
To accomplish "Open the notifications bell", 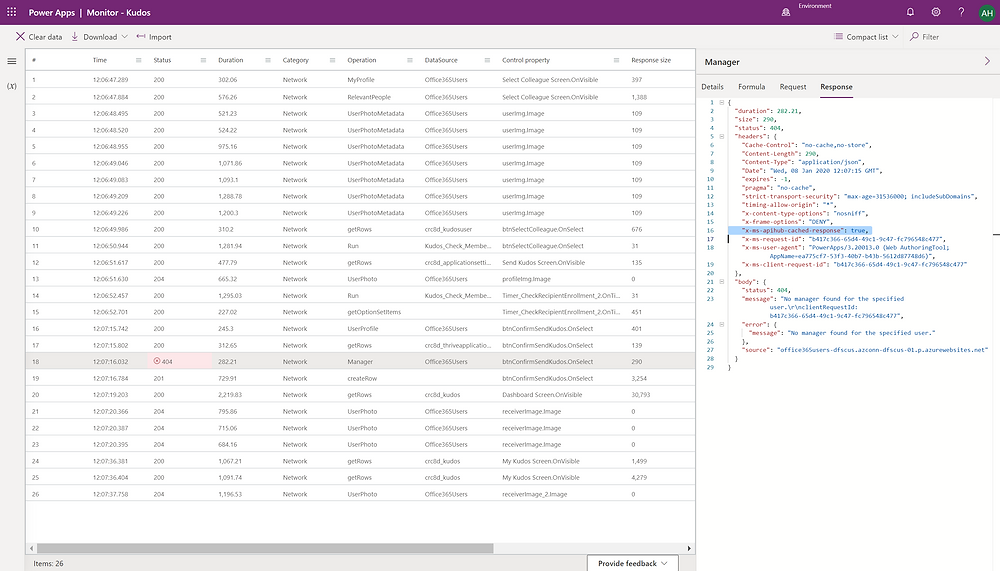I will (910, 12).
